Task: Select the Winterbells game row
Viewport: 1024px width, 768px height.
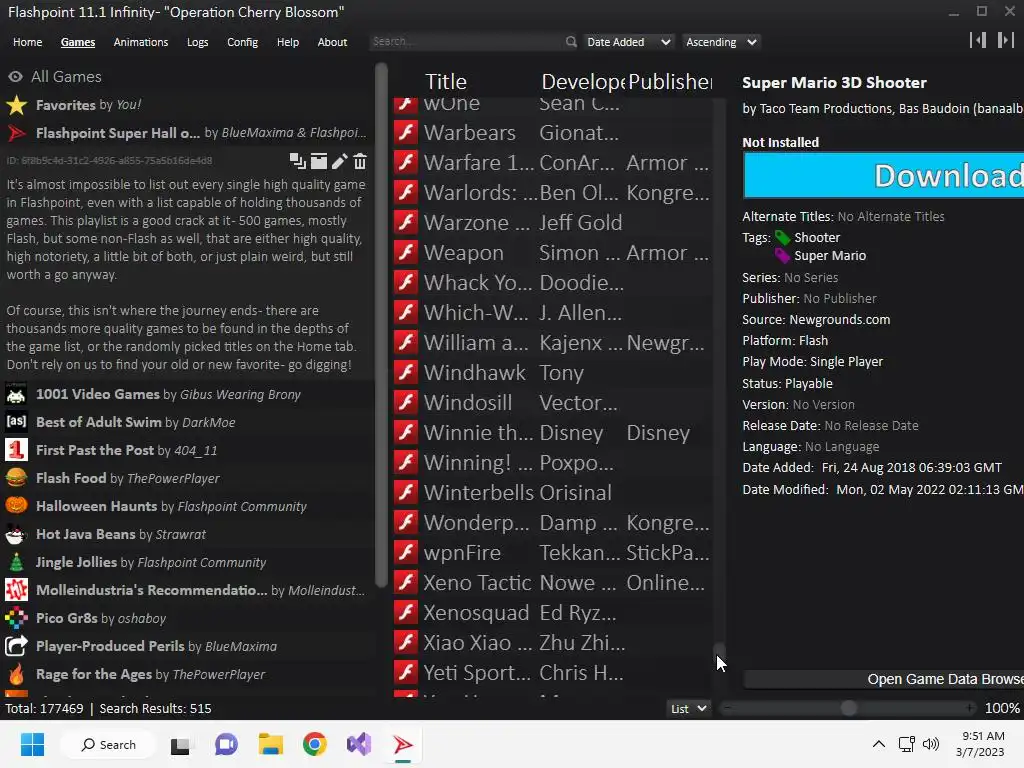Action: click(552, 492)
